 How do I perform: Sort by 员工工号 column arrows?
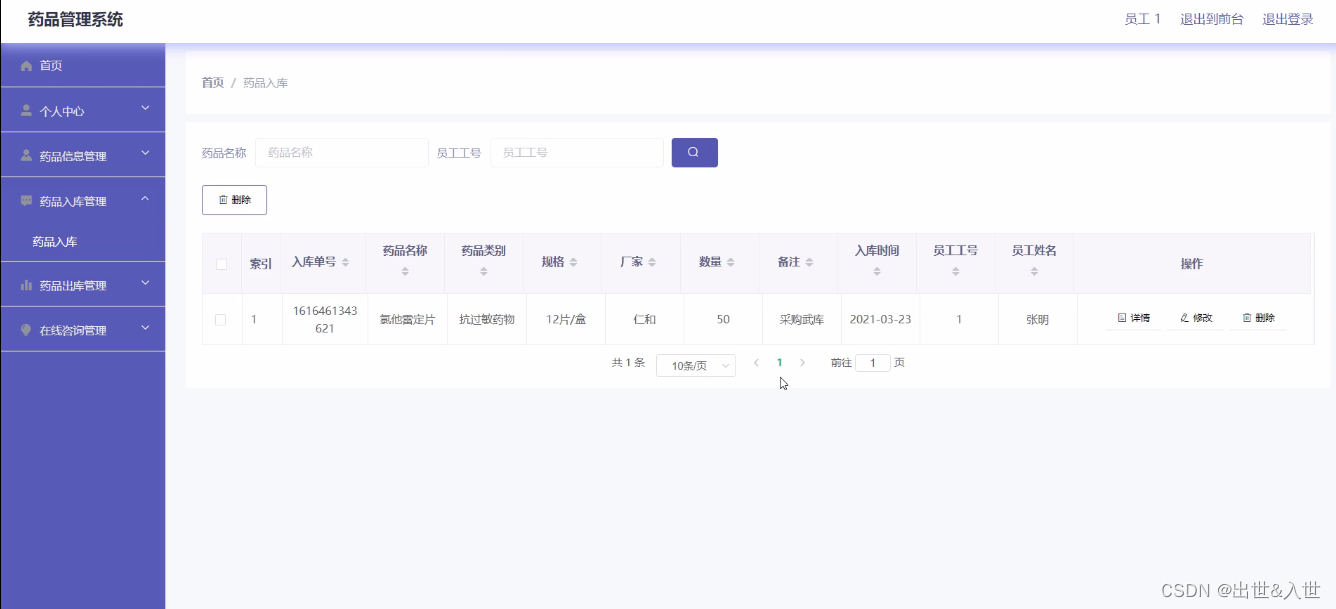coord(956,271)
